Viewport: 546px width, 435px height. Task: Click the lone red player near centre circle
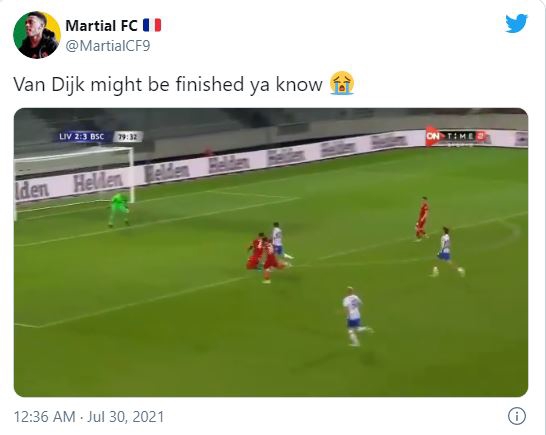pyautogui.click(x=422, y=219)
